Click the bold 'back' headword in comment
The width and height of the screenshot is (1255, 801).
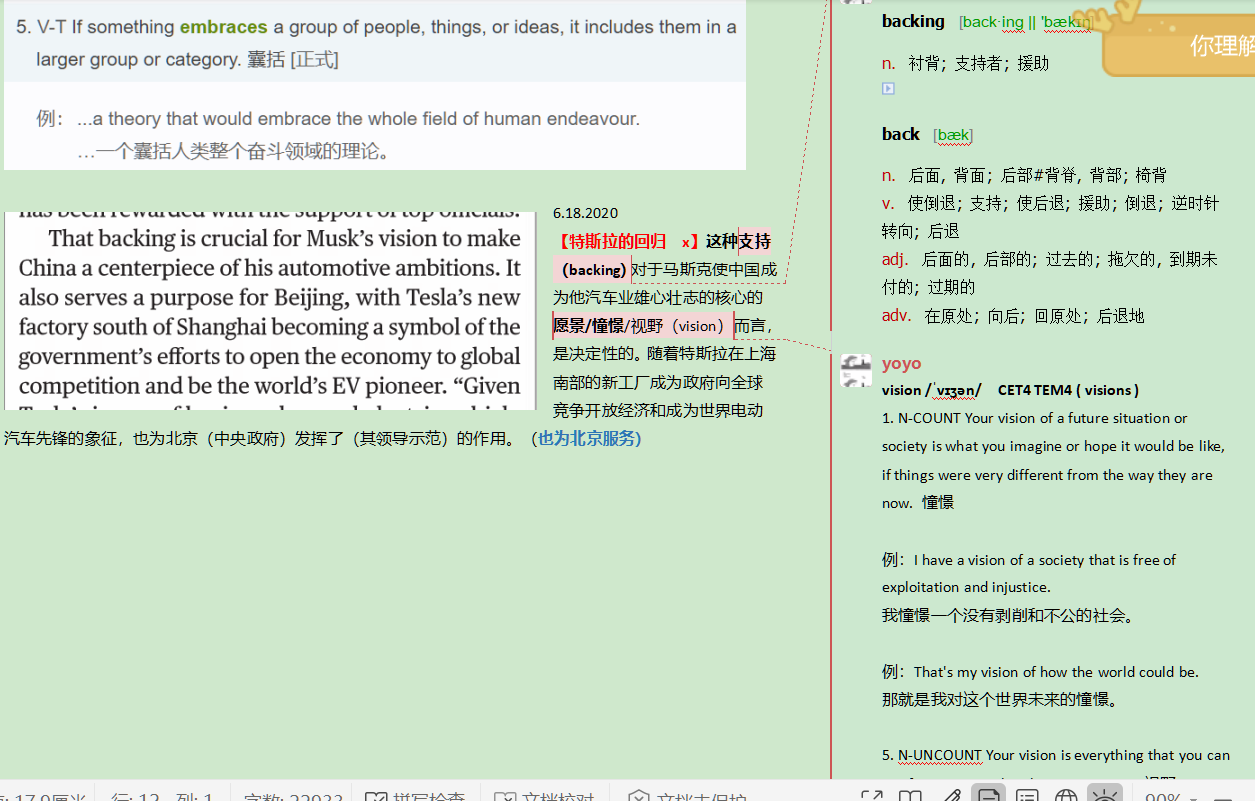(900, 134)
